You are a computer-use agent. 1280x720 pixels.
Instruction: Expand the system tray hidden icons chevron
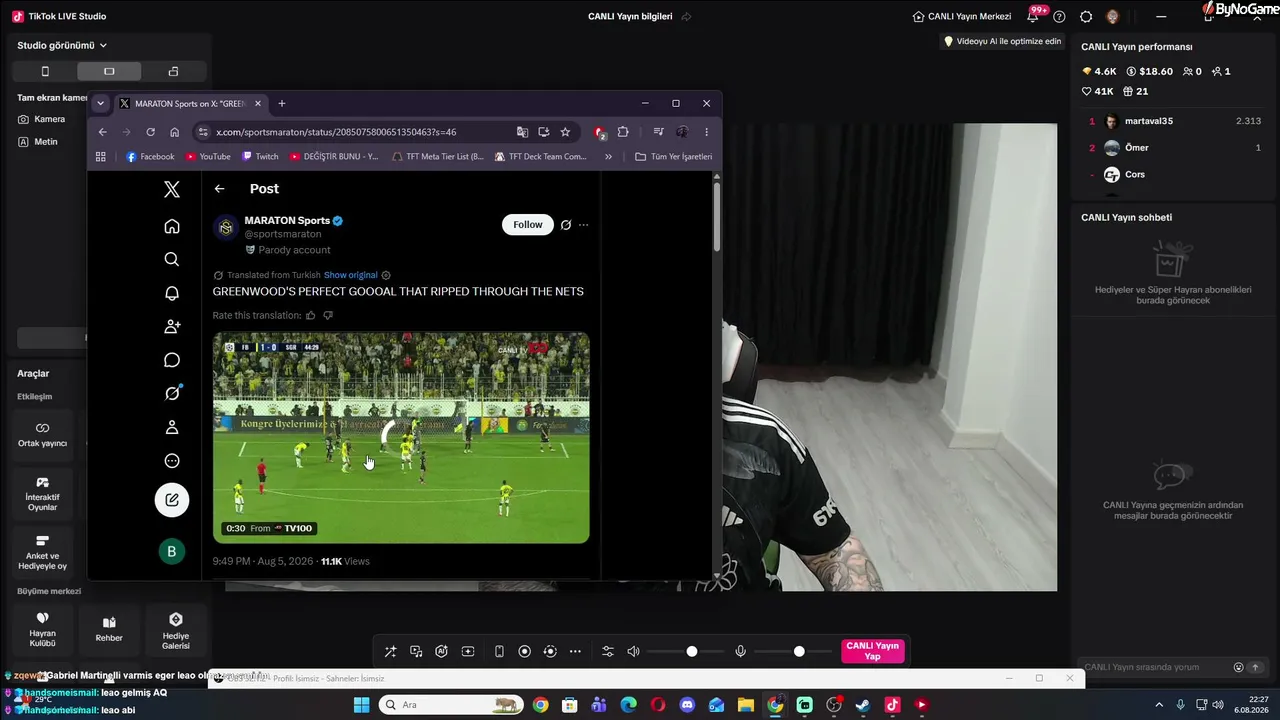(1159, 705)
